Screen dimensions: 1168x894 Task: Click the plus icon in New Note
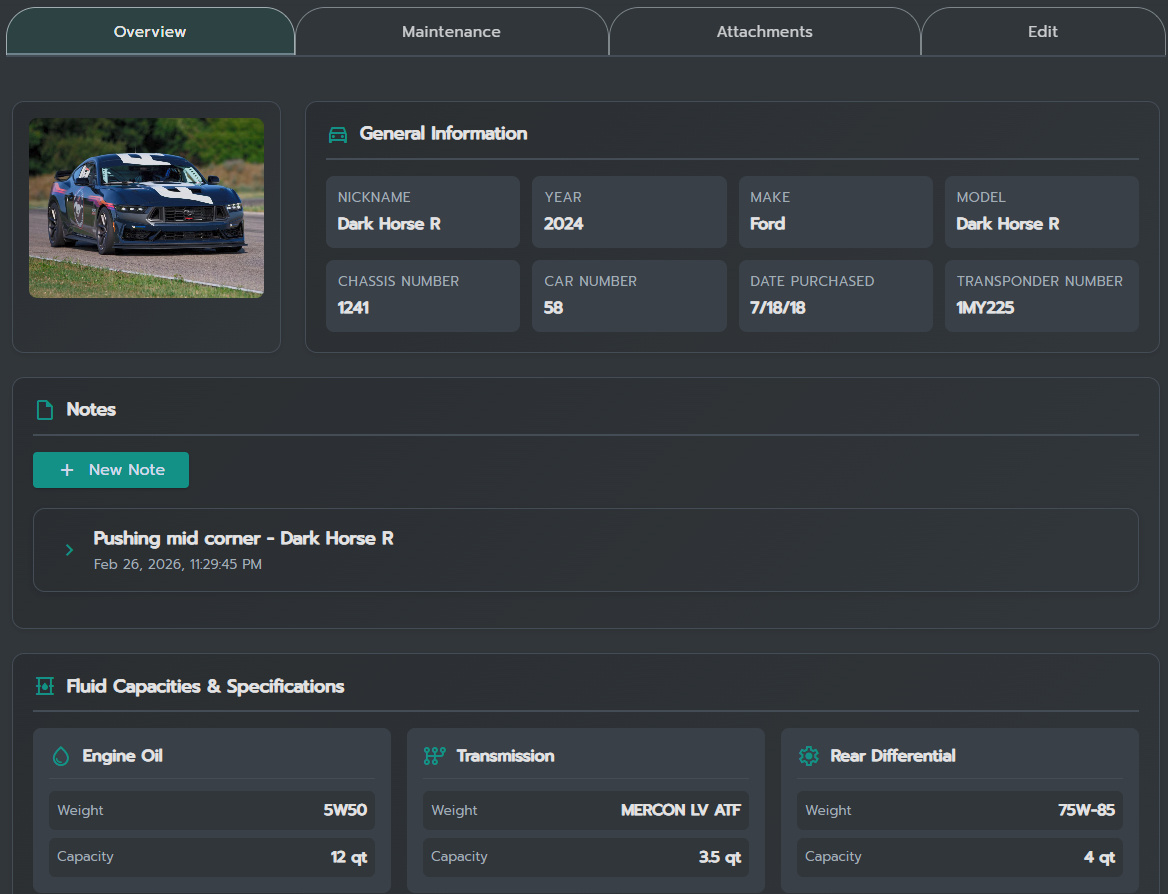pos(67,470)
